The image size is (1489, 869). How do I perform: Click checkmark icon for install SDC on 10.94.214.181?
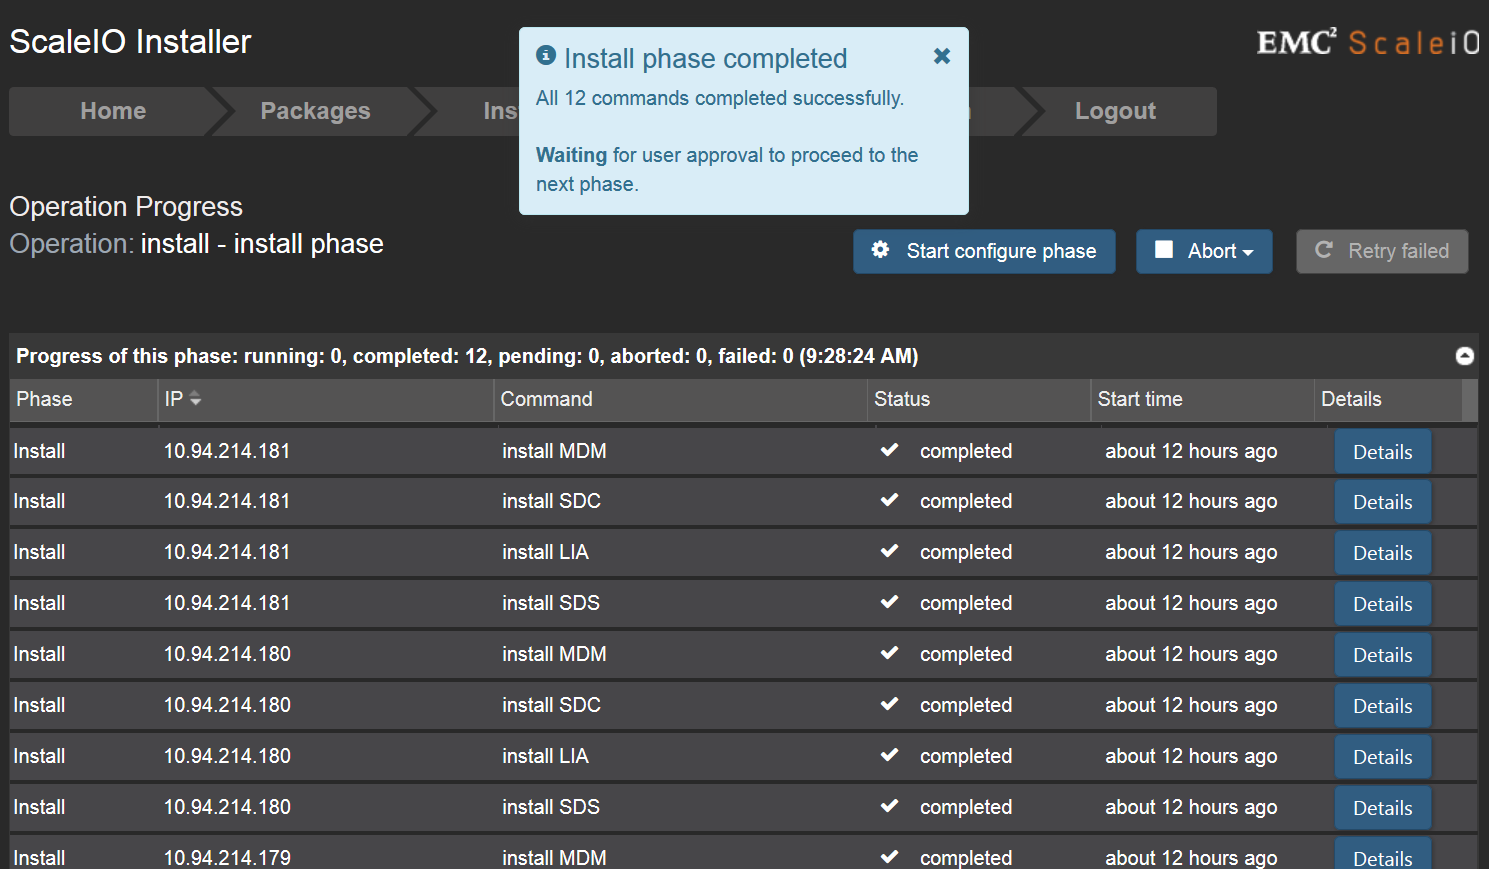[x=889, y=500]
